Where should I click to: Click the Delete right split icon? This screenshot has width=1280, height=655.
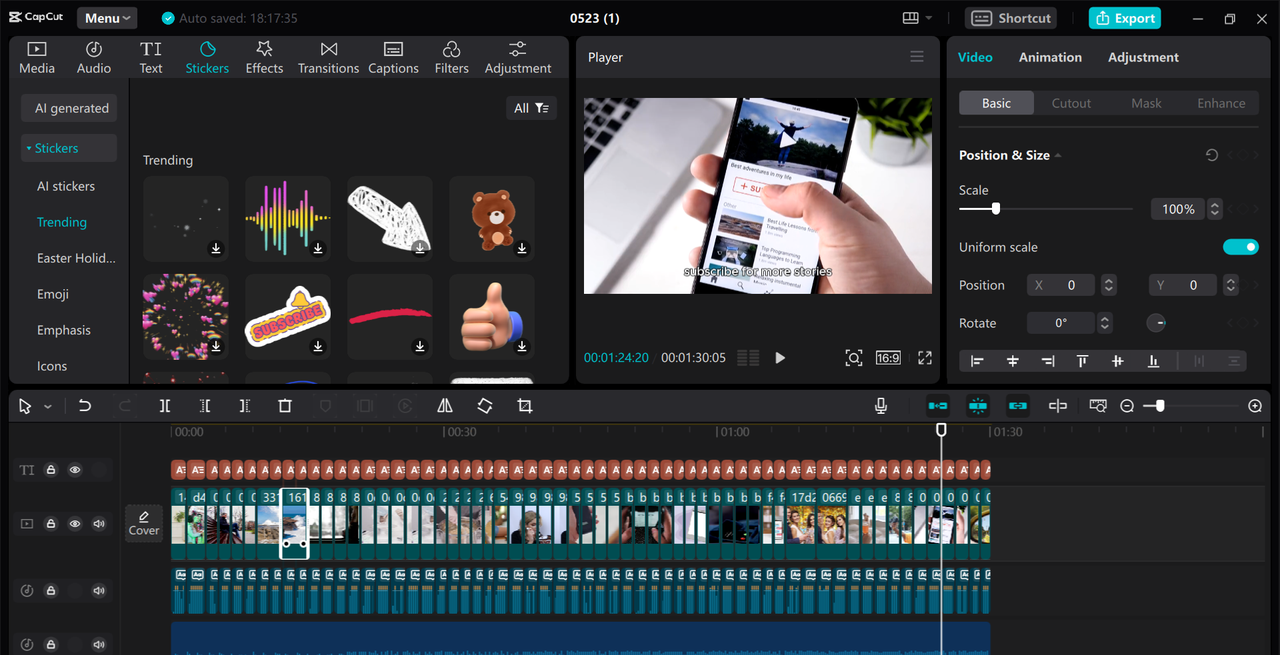coord(245,406)
